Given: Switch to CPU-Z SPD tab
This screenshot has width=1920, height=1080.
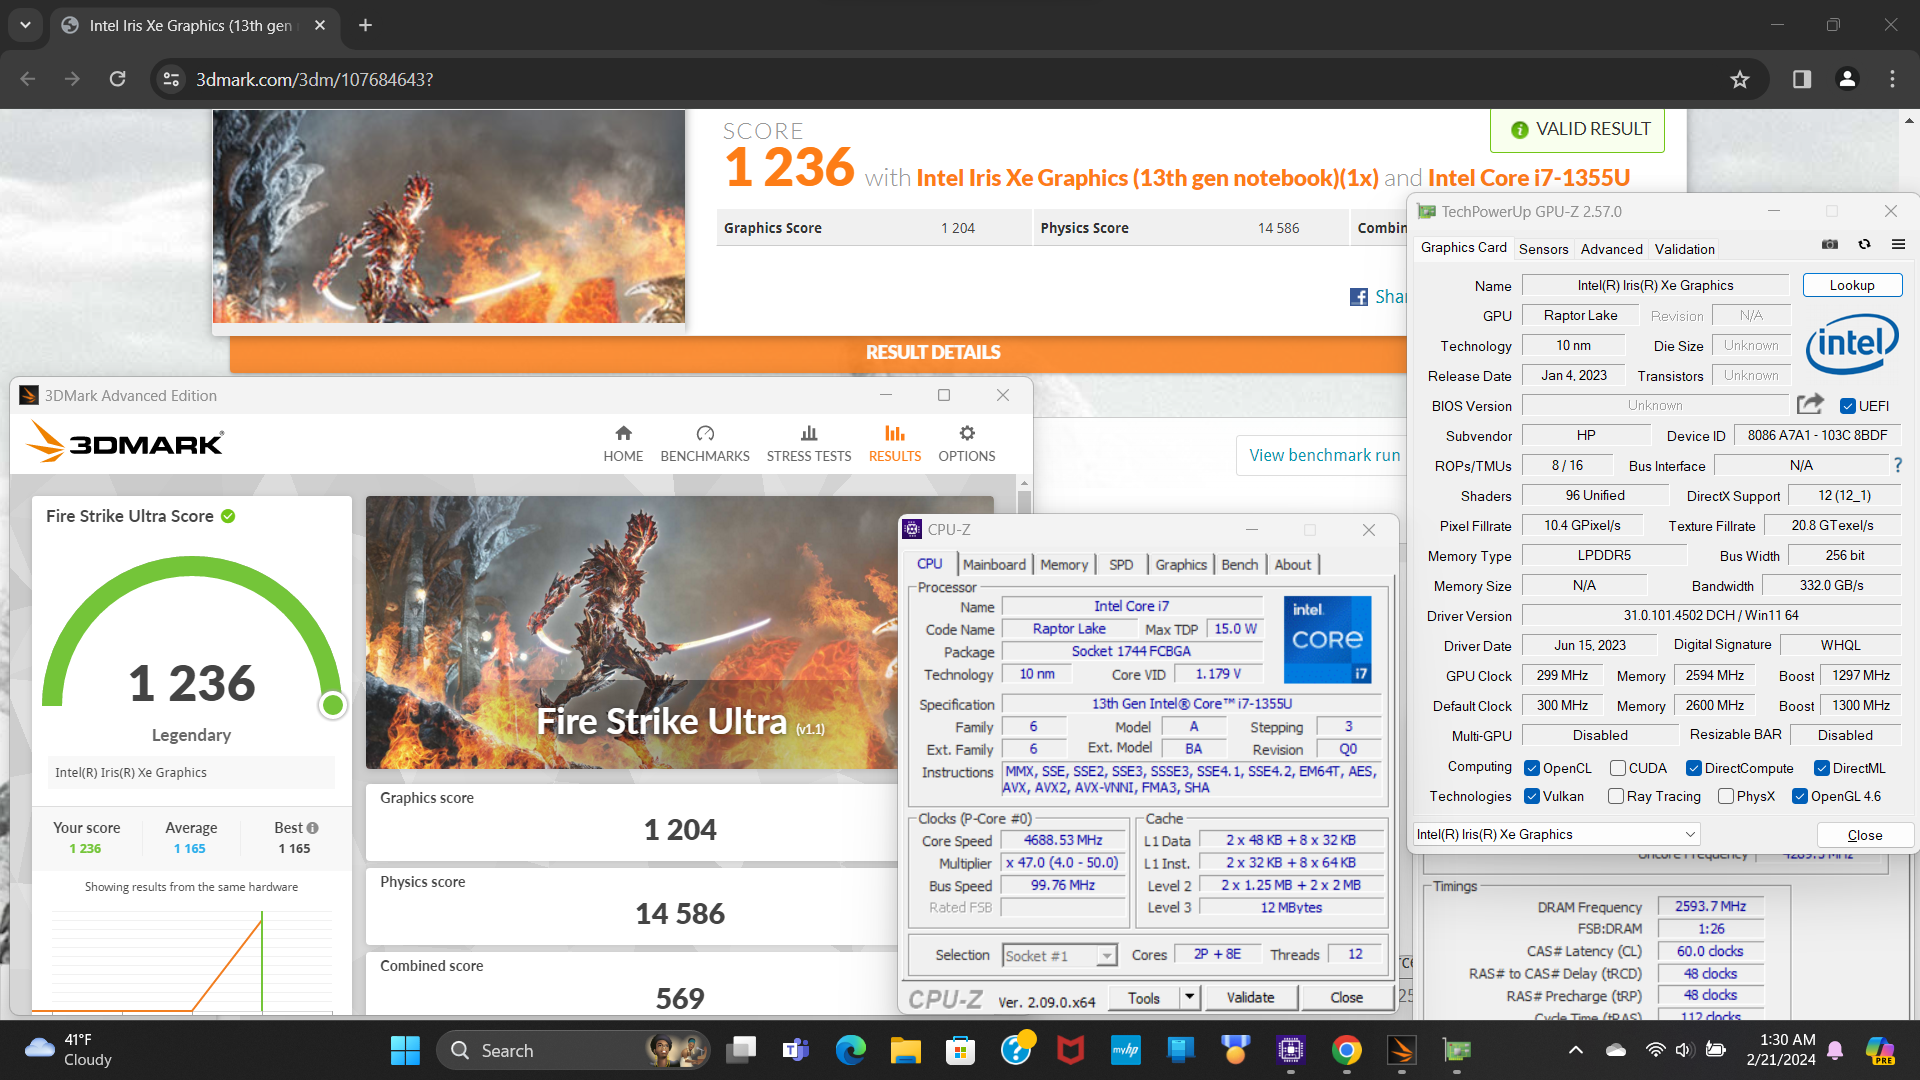Looking at the screenshot, I should [1121, 565].
